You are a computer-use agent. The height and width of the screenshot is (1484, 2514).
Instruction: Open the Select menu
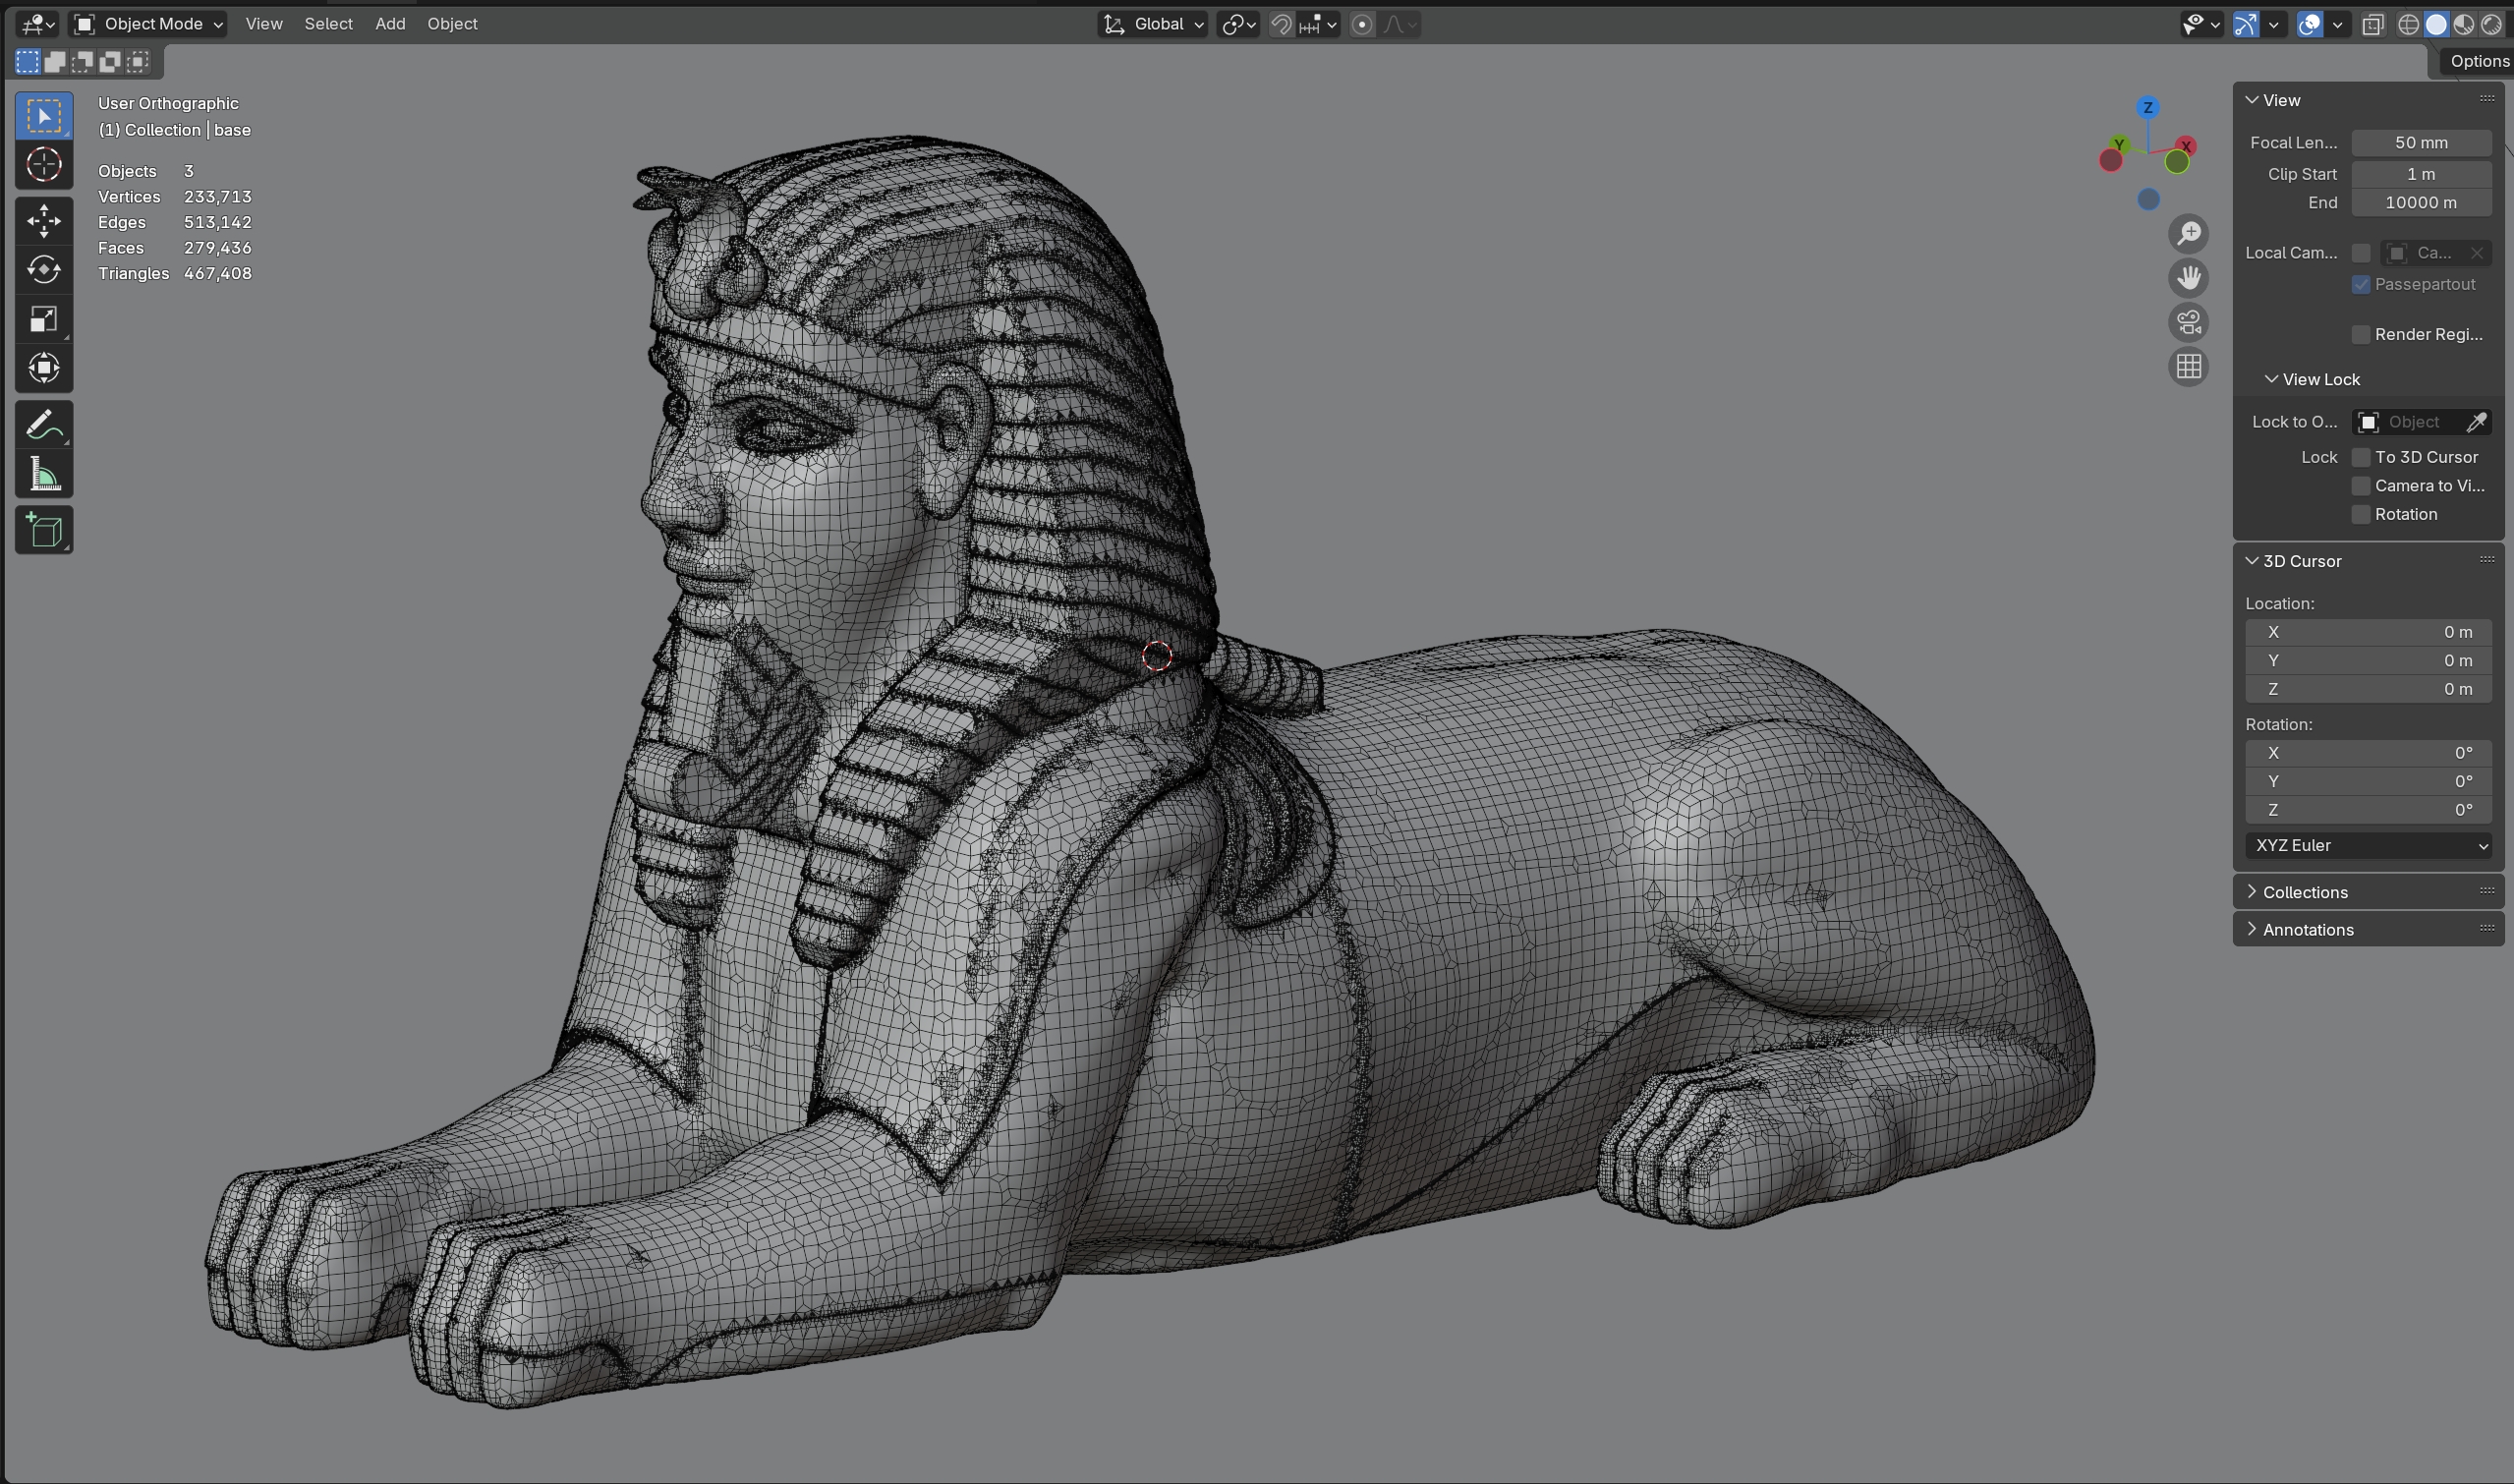coord(328,24)
